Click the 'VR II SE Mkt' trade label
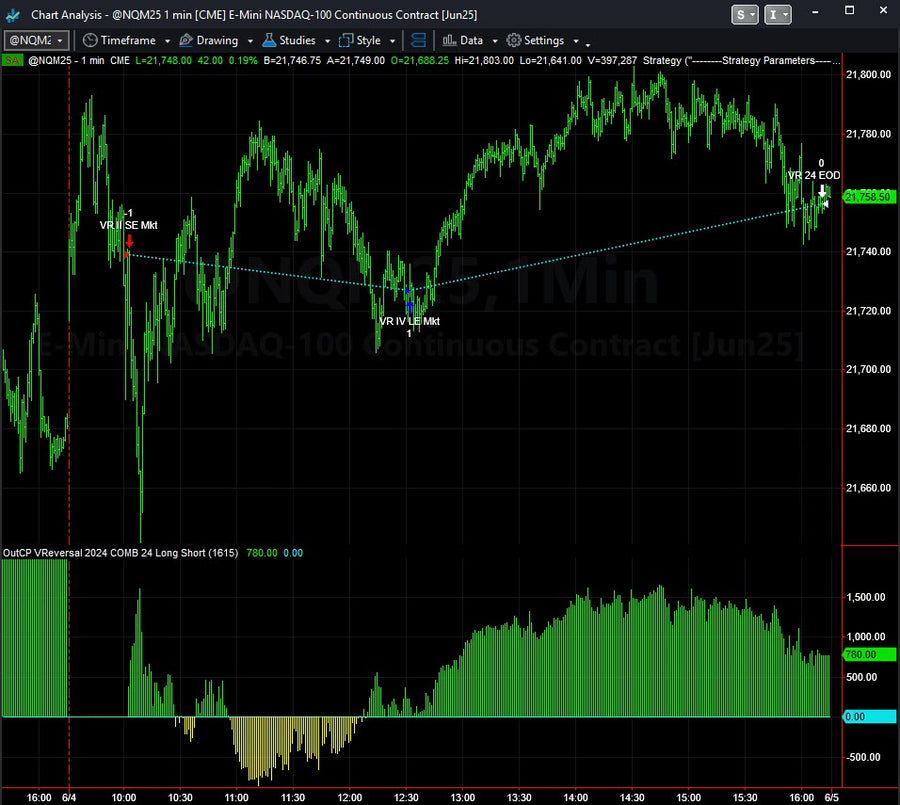This screenshot has height=805, width=900. click(129, 225)
